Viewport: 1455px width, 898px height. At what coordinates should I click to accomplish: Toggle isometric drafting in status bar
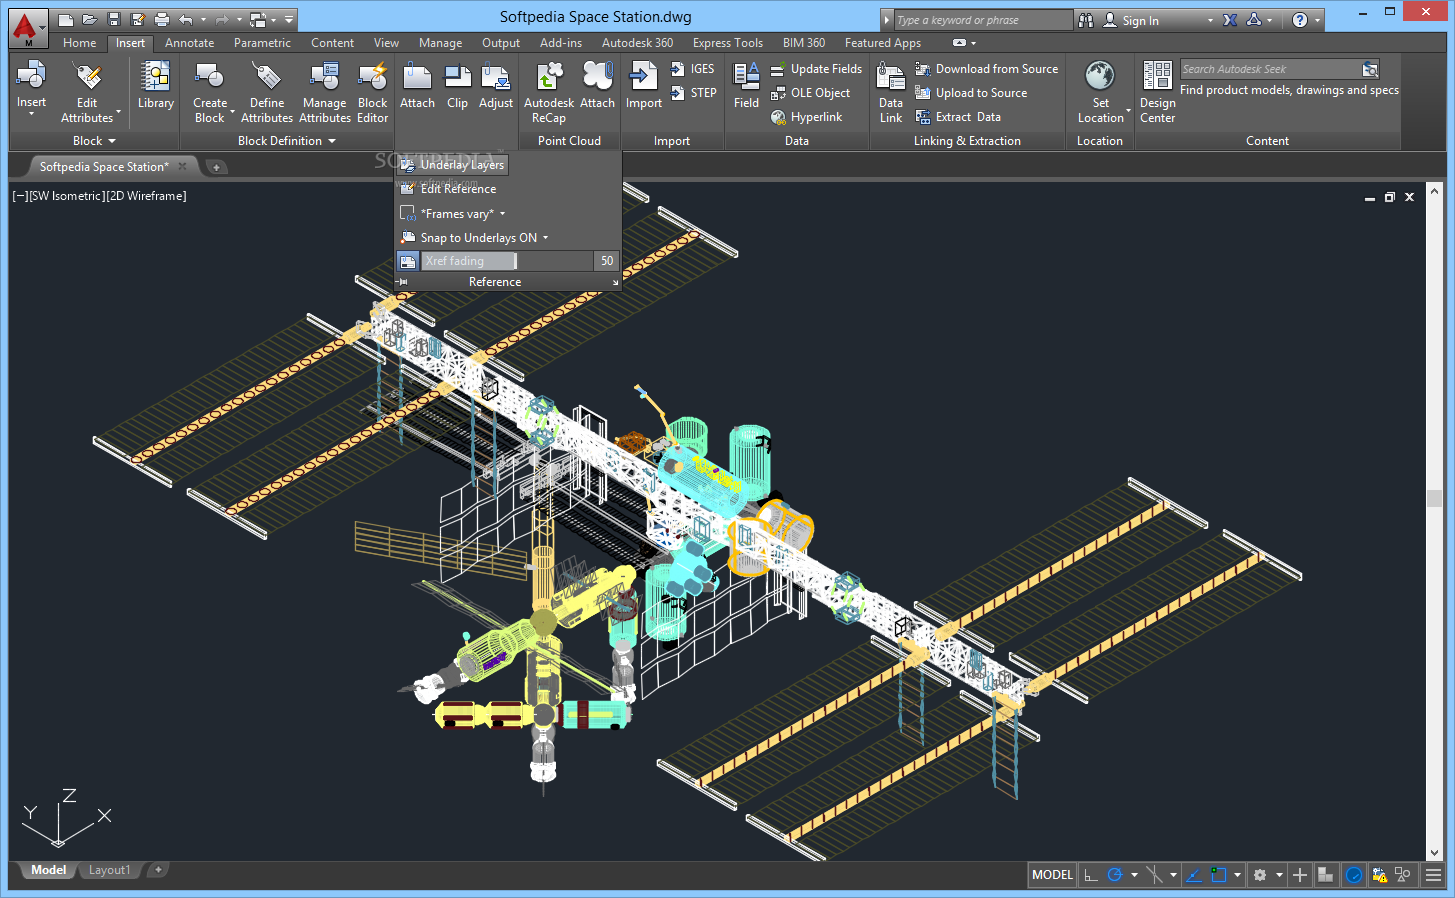click(1154, 875)
